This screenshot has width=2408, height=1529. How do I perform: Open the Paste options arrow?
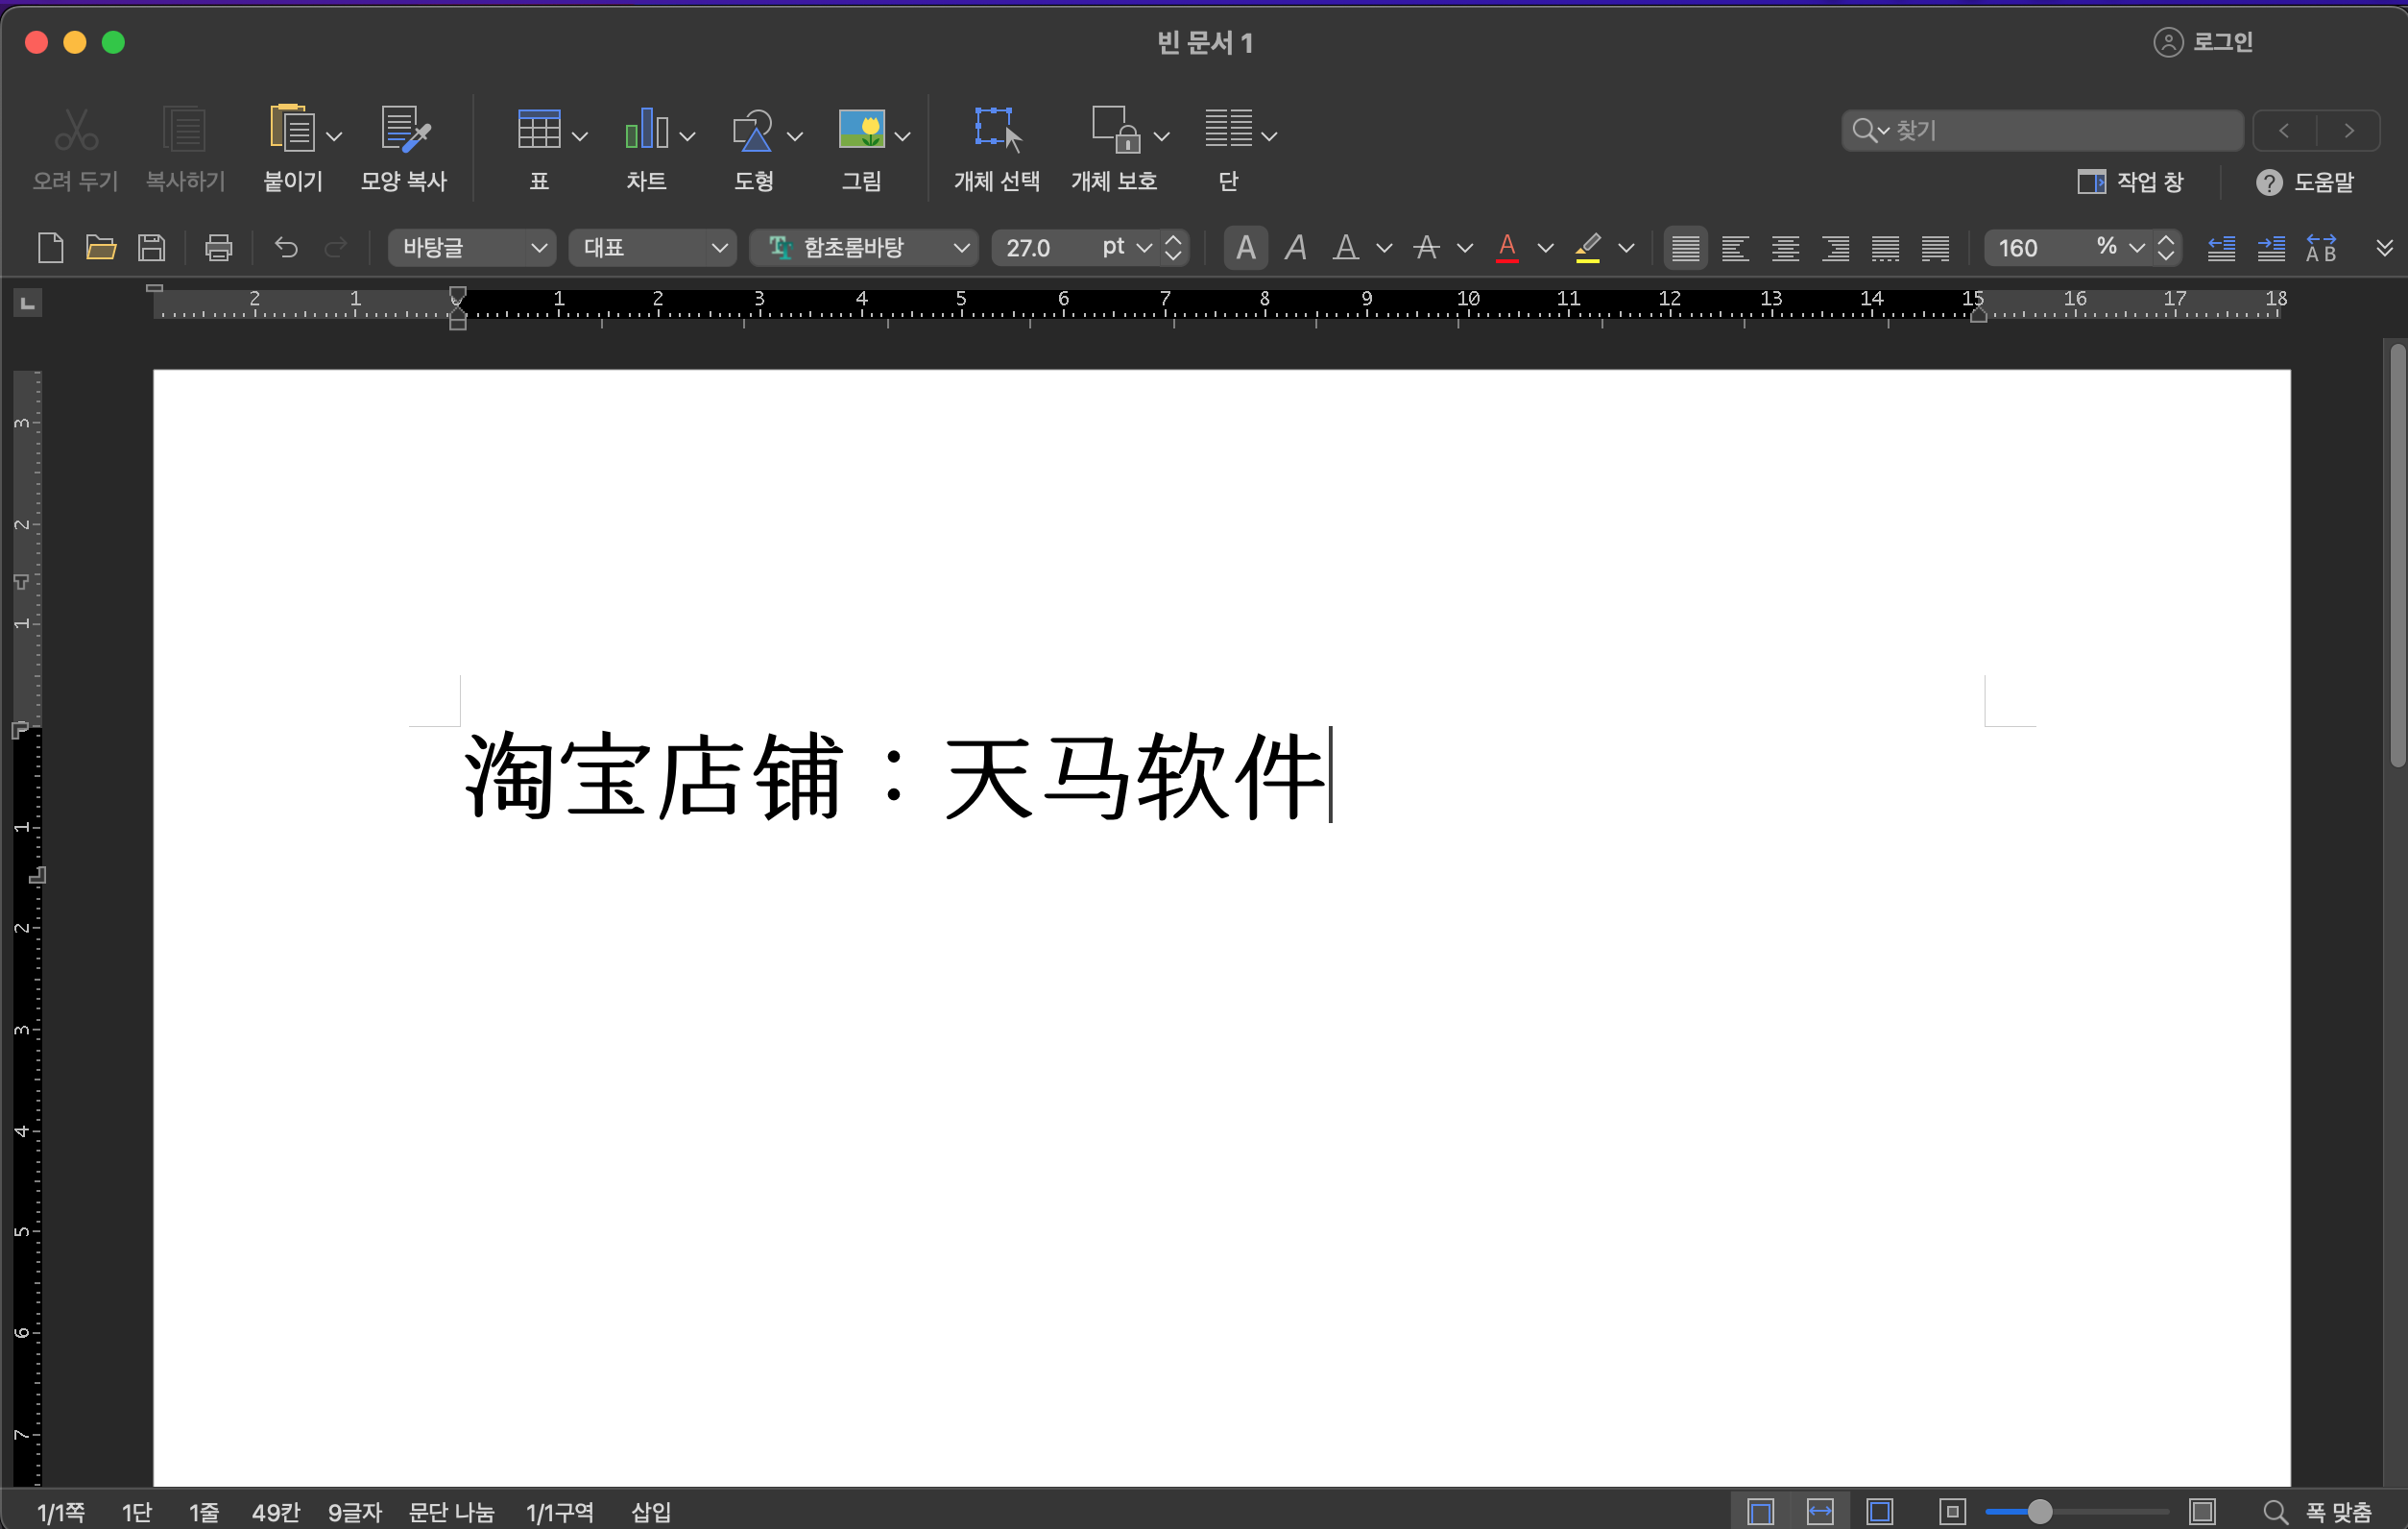click(335, 136)
